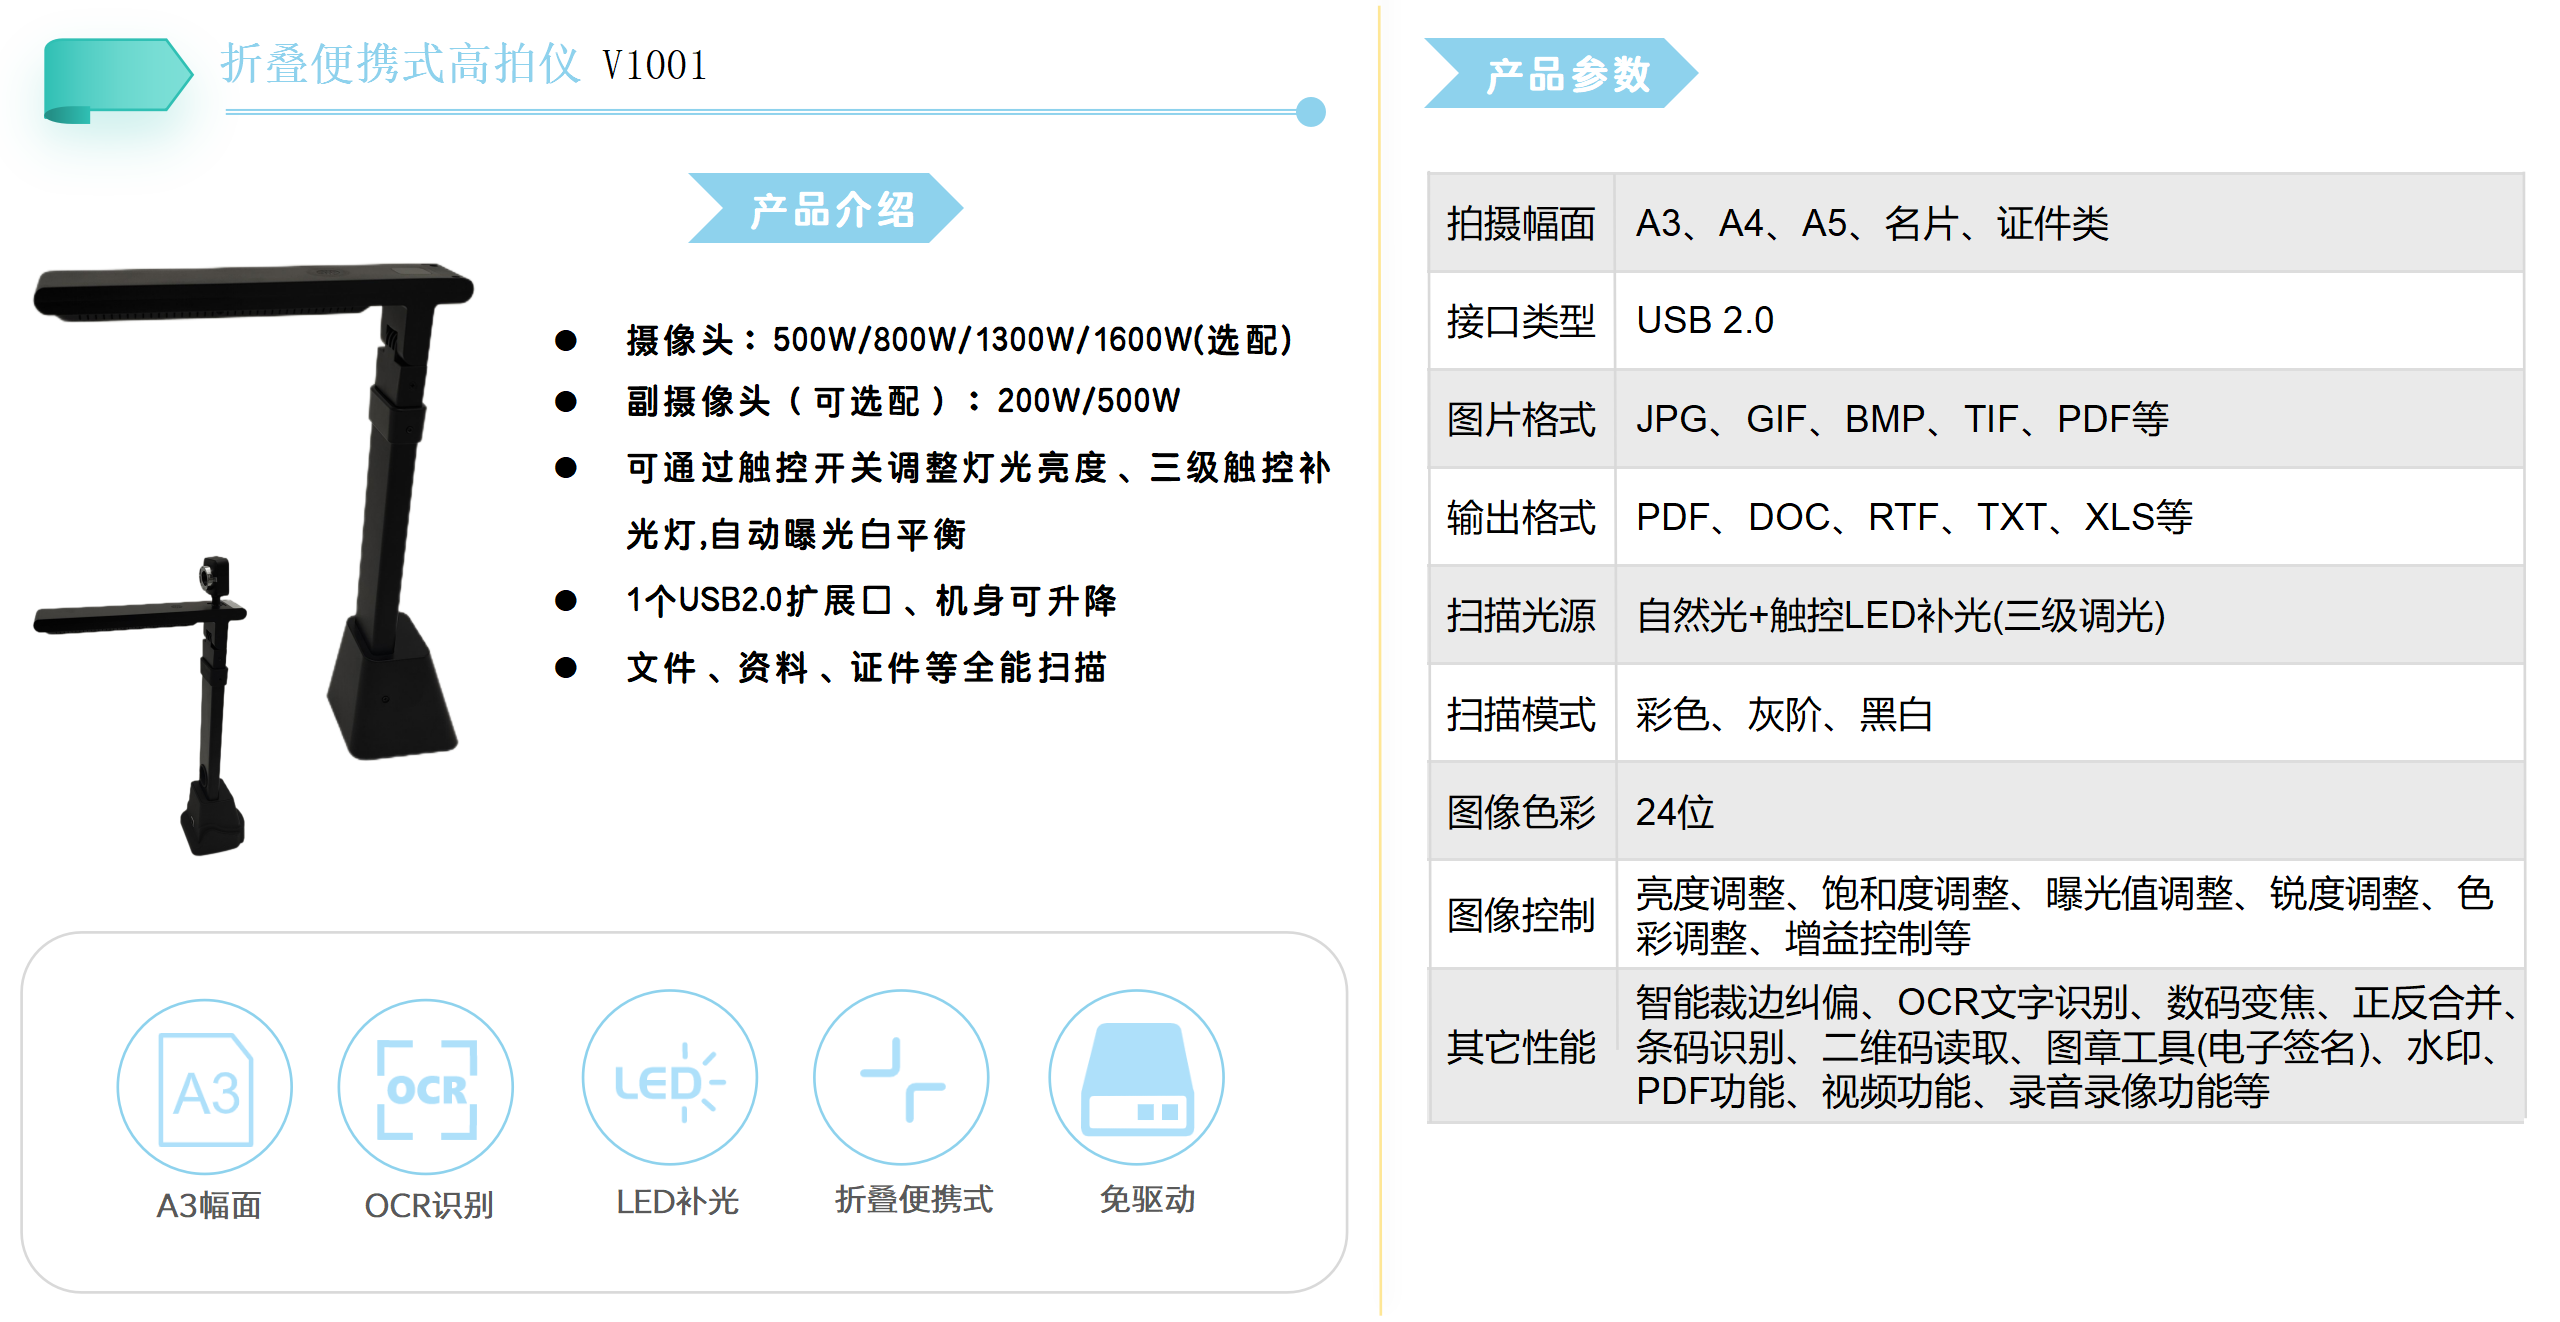
Task: Click the A3 document format icon
Action: (x=205, y=1087)
